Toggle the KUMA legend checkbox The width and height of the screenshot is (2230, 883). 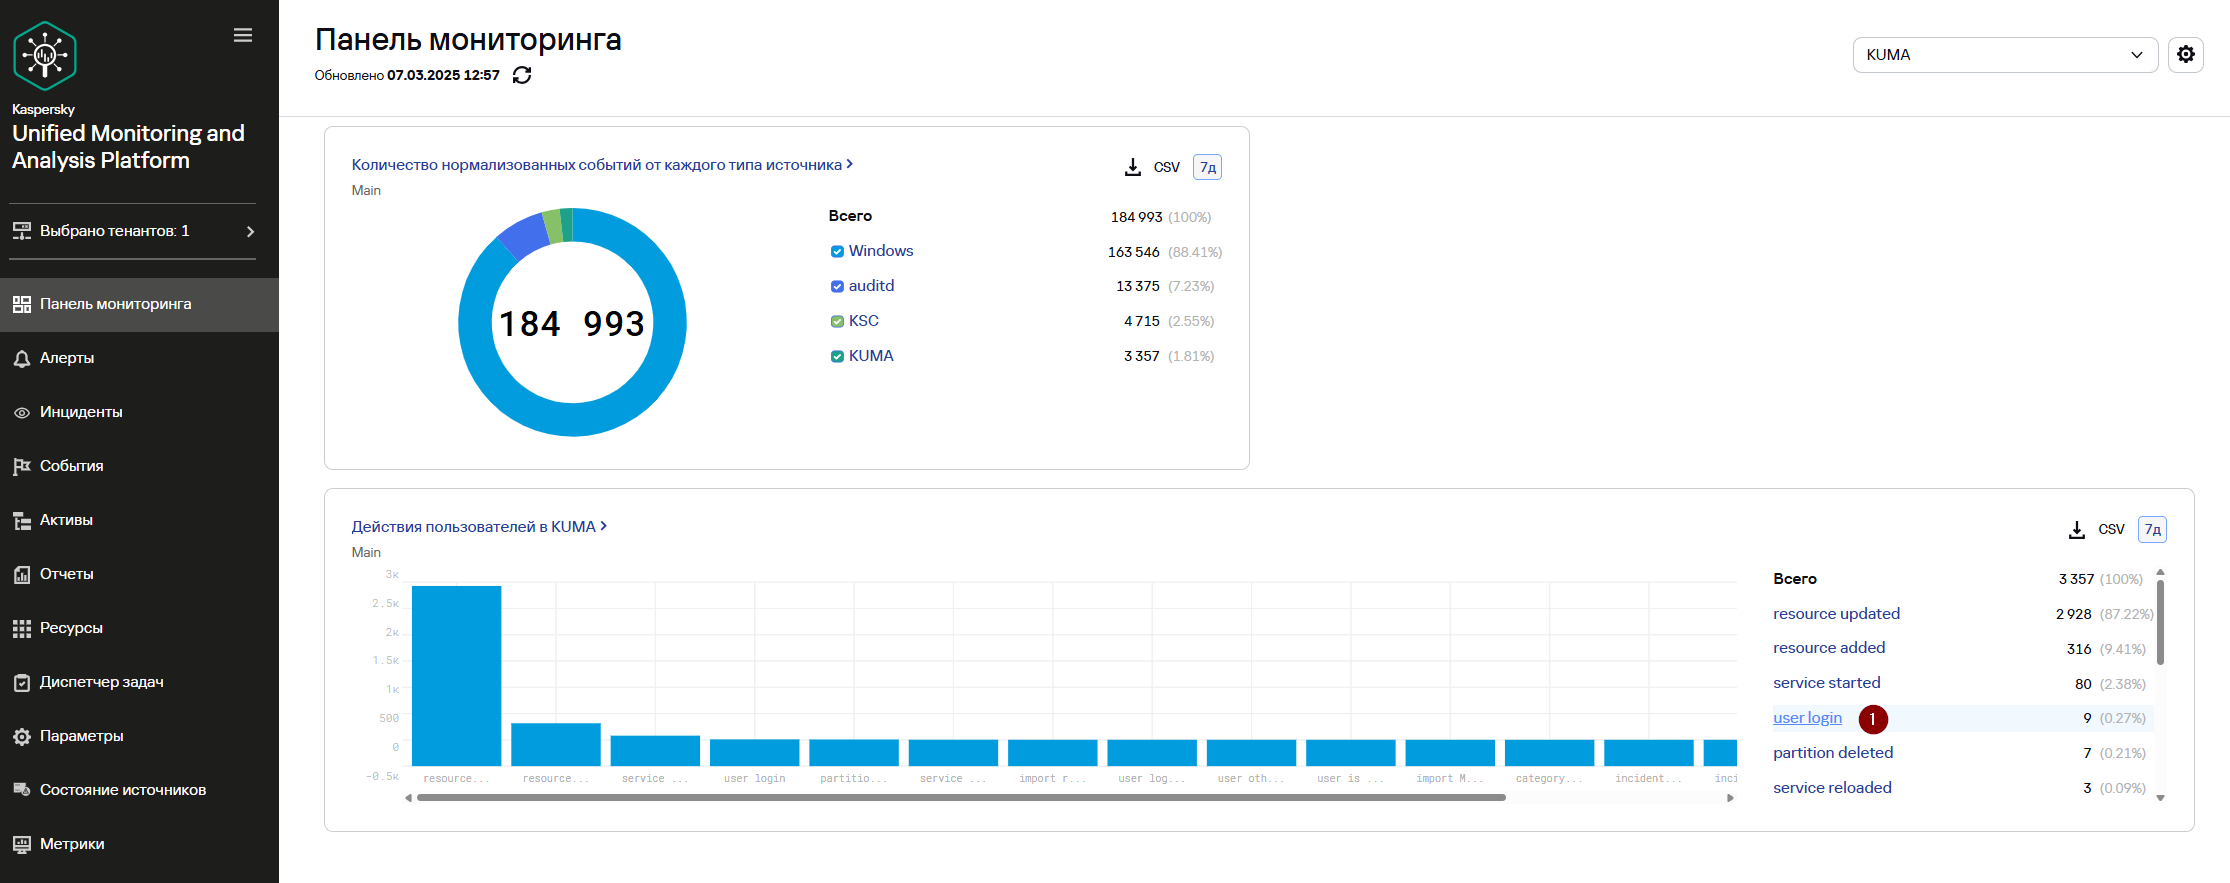(x=837, y=356)
